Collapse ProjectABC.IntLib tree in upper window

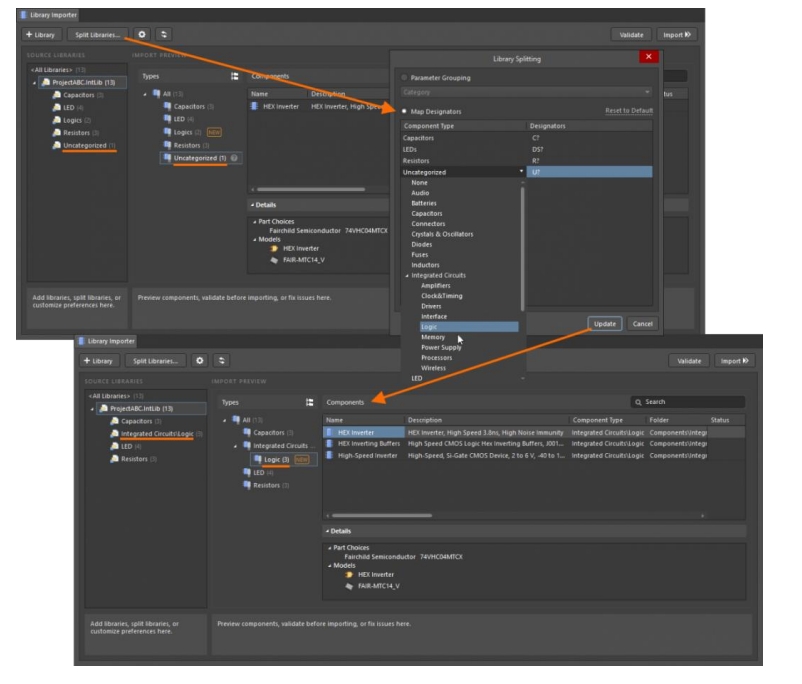tap(34, 82)
